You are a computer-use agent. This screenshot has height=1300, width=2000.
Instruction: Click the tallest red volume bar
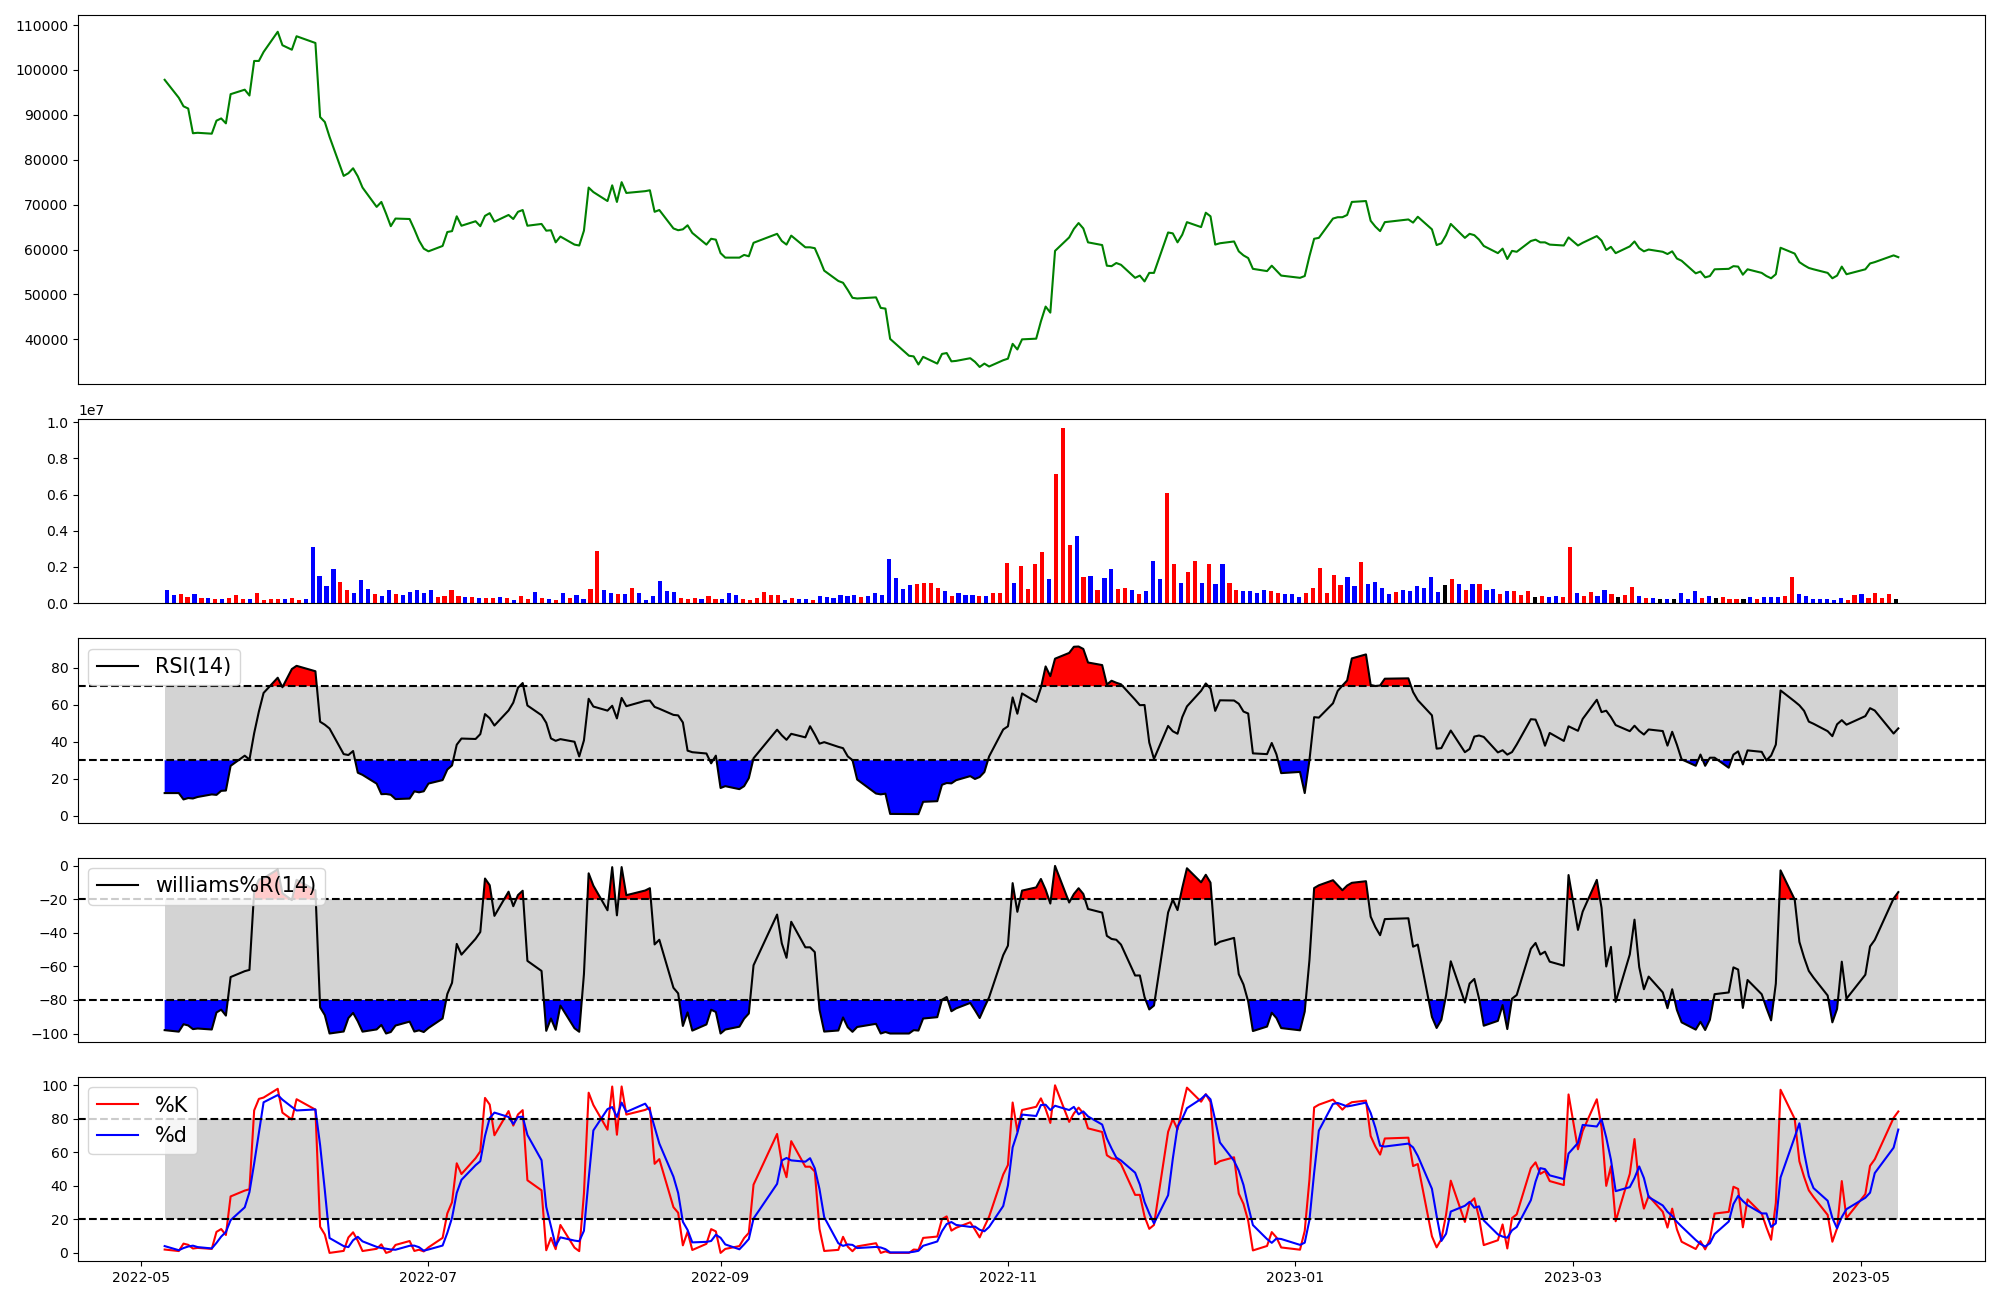tap(1063, 515)
